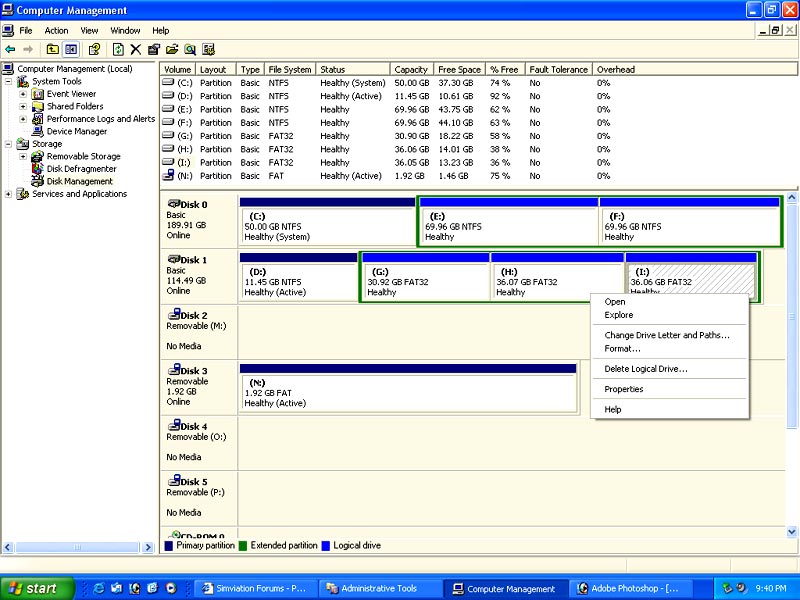This screenshot has height=600, width=800.
Task: Click the Delete X toolbar icon
Action: tap(136, 49)
